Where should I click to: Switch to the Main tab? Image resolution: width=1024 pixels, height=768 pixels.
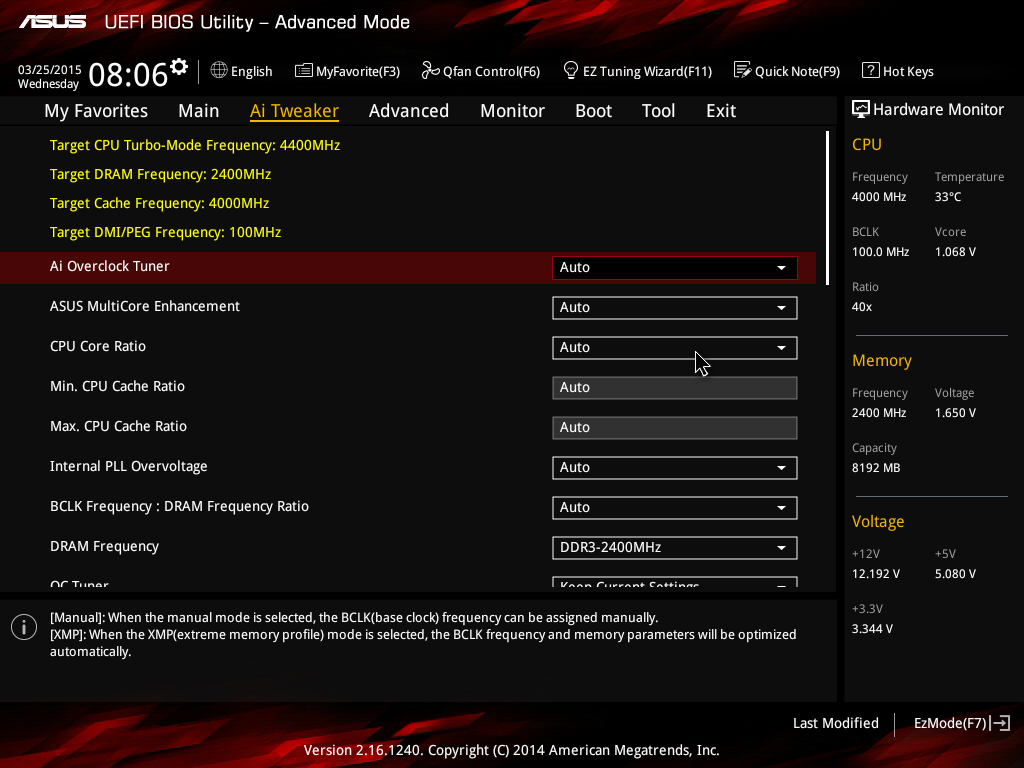[x=199, y=111]
